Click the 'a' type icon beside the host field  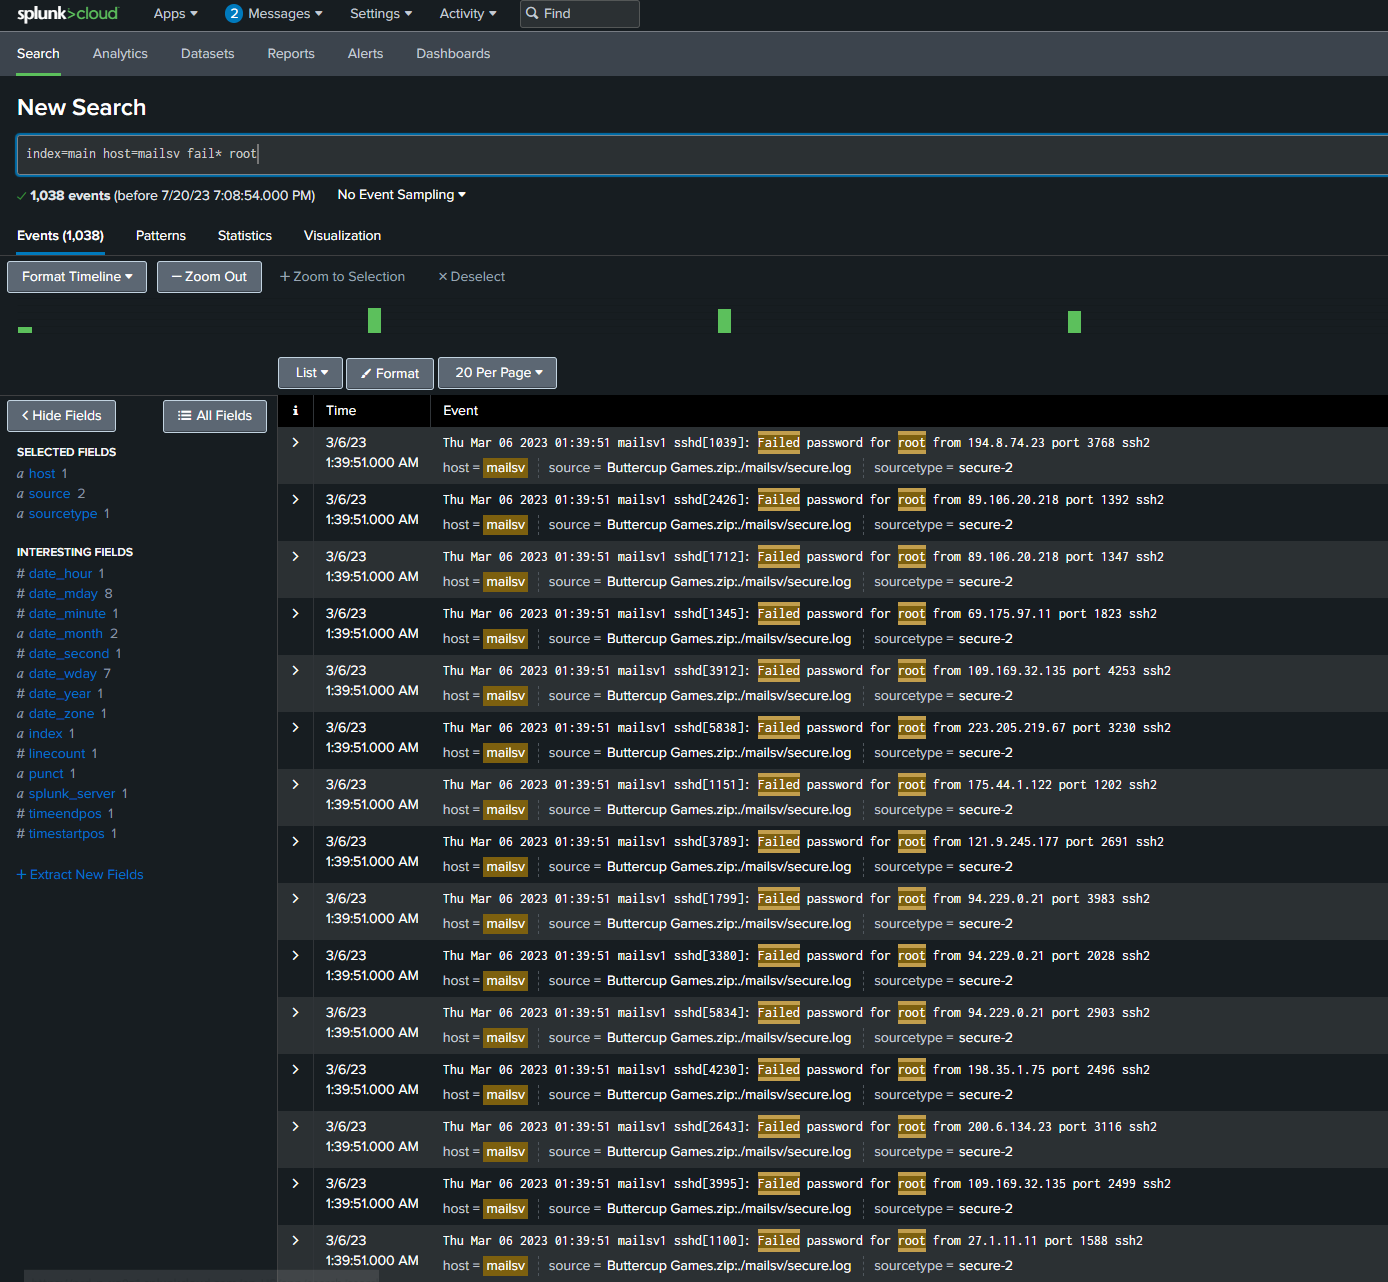coord(21,473)
